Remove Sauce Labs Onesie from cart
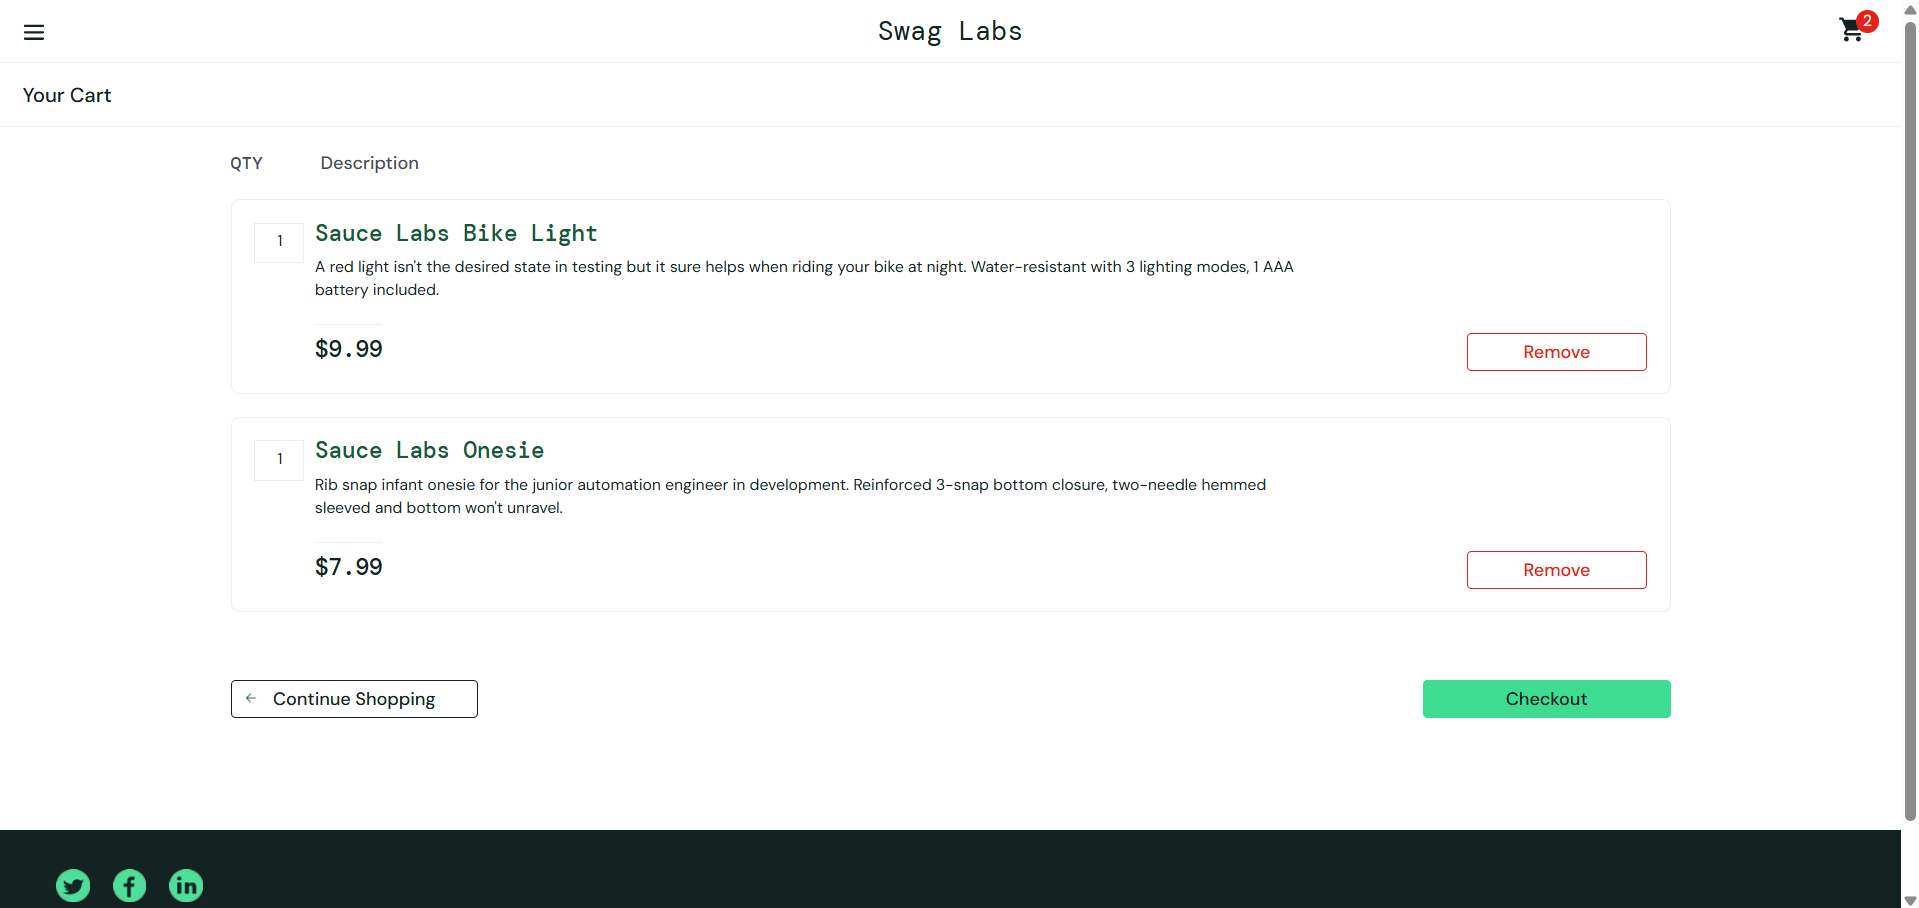 [x=1556, y=570]
